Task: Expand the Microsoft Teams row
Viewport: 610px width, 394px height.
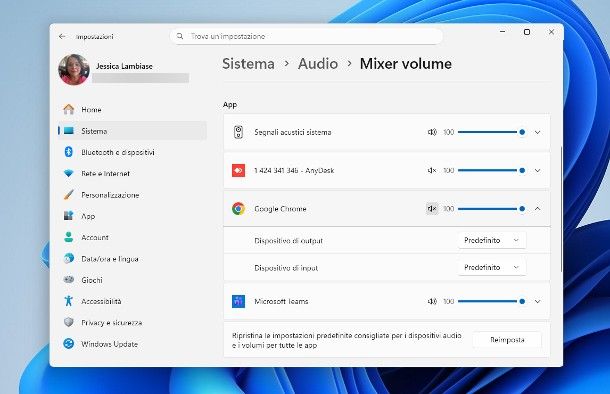Action: (537, 301)
